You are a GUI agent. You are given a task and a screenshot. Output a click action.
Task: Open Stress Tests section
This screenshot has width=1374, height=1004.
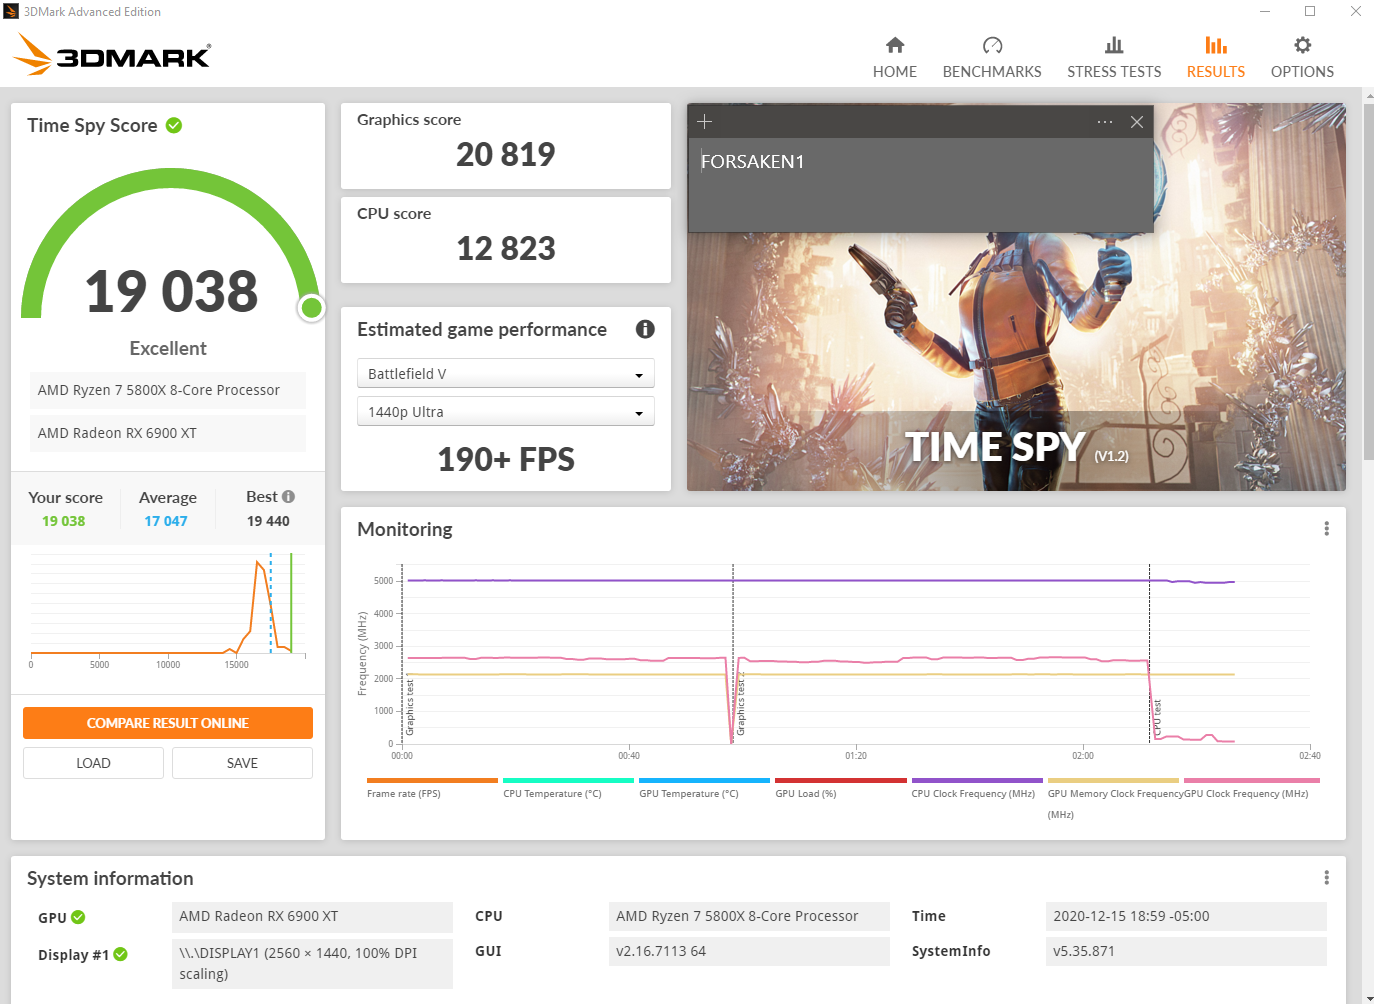click(1113, 58)
